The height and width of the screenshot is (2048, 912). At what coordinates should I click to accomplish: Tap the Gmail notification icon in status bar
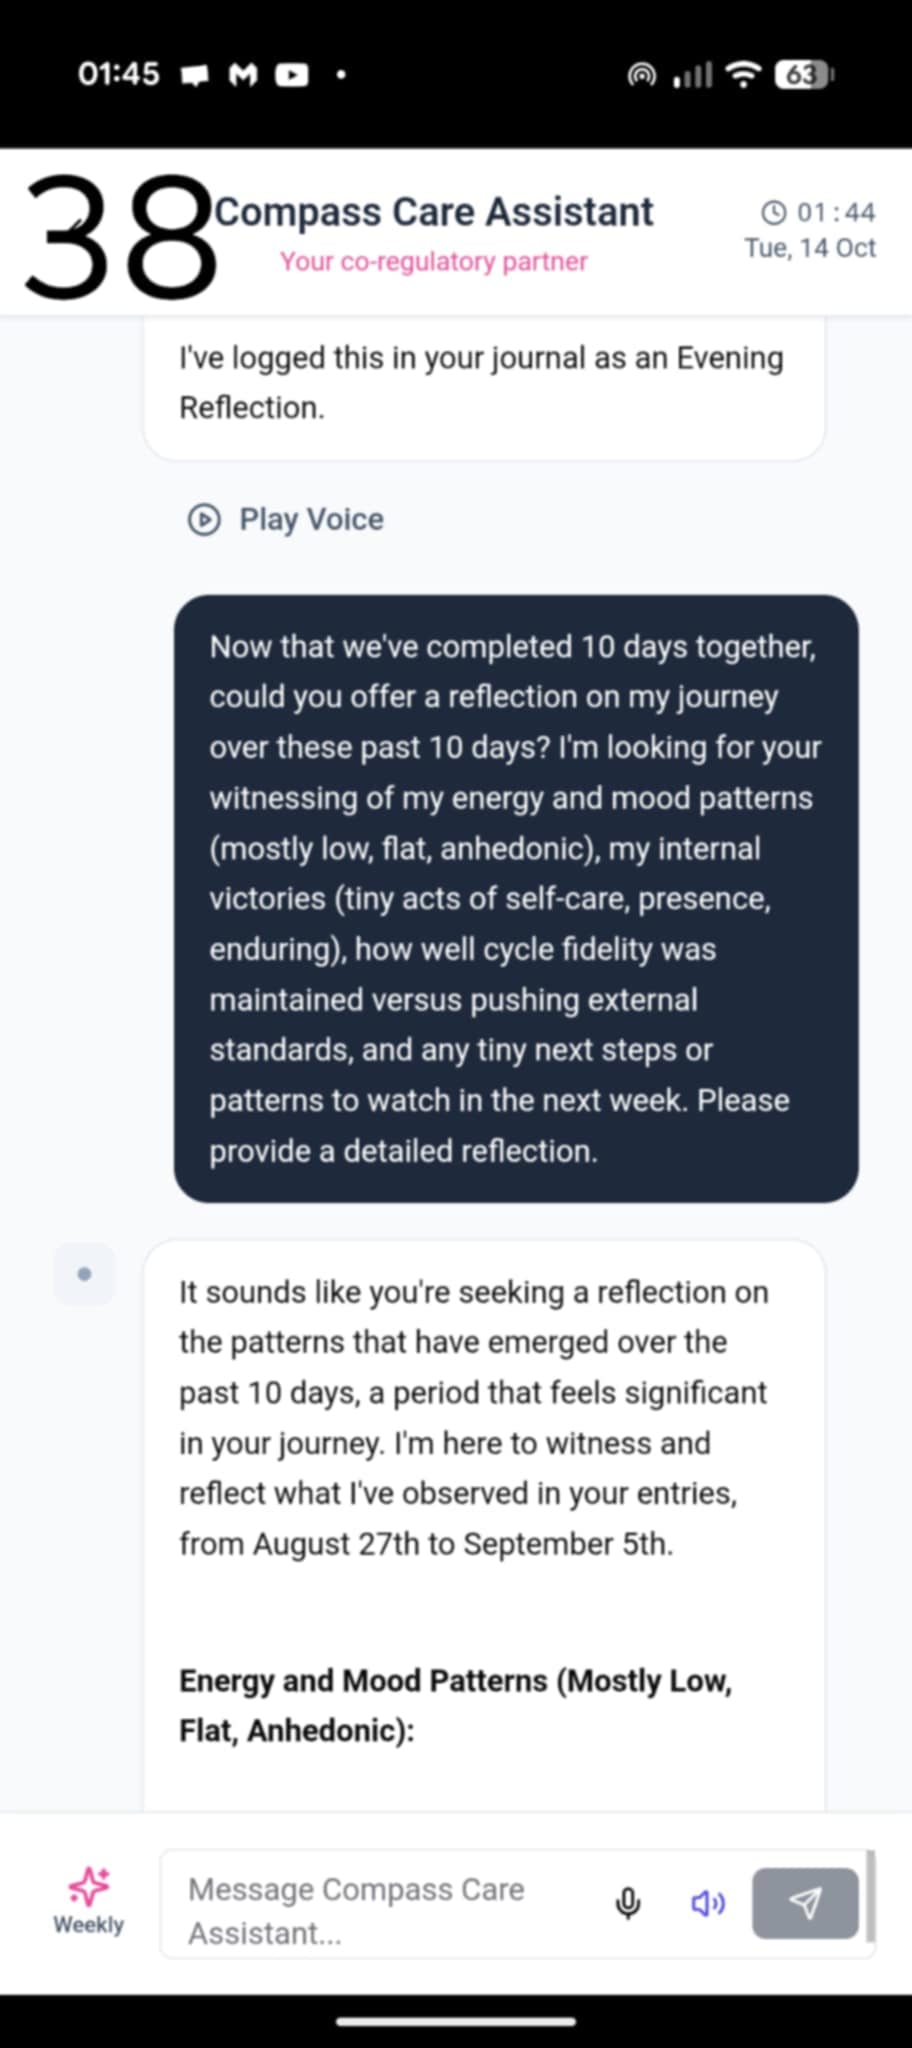pyautogui.click(x=243, y=75)
